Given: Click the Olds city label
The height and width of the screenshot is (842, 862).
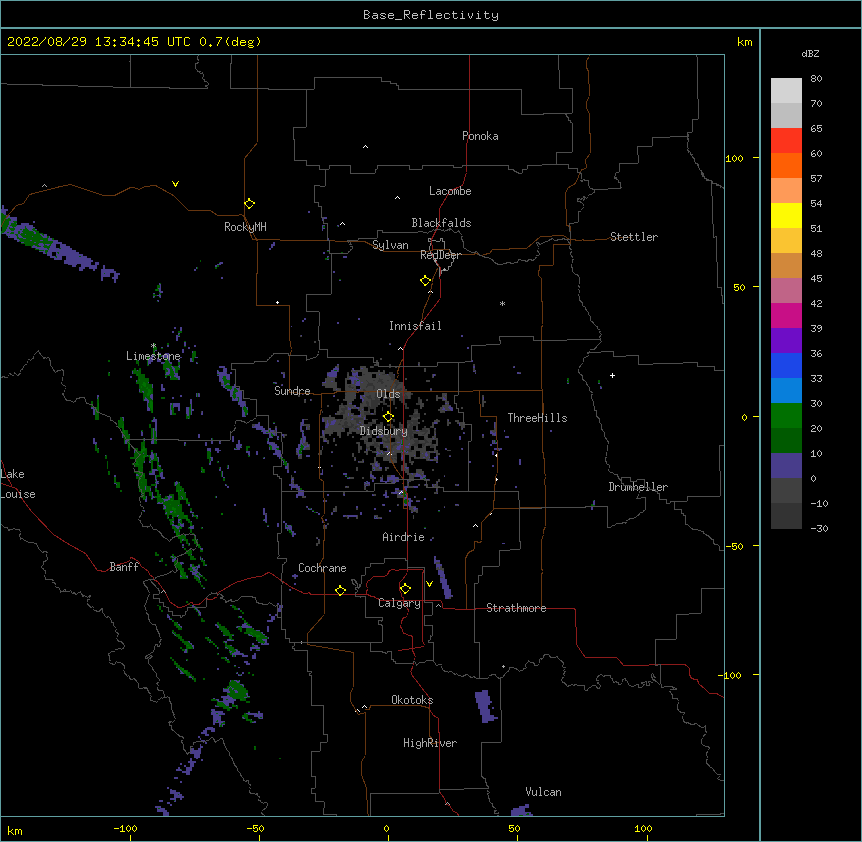Looking at the screenshot, I should (388, 394).
